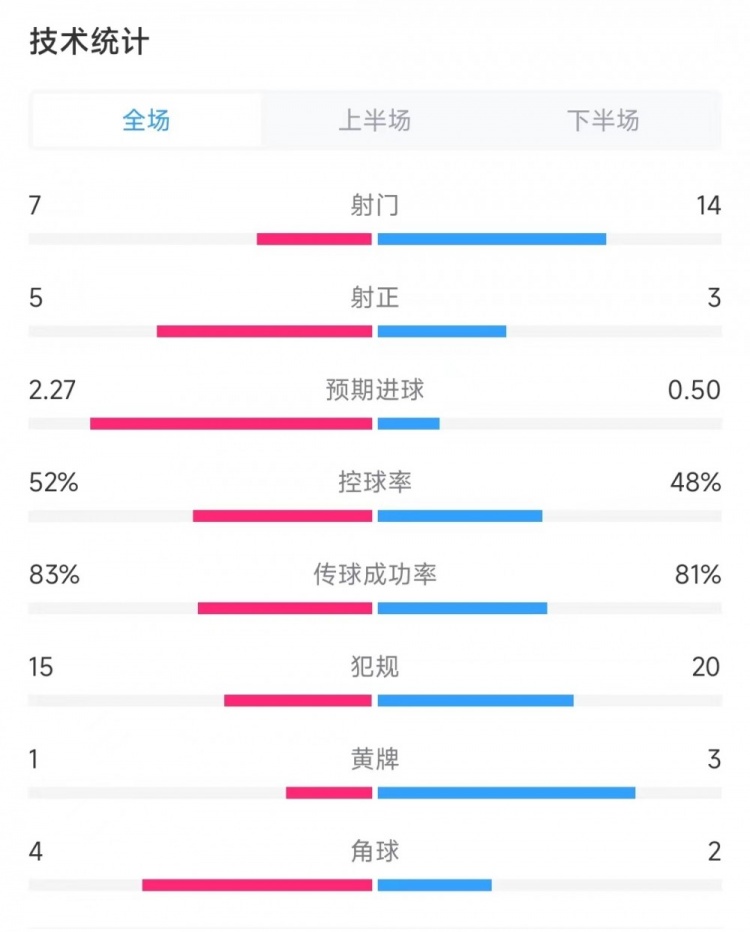Switch to the 全场 tab

tap(146, 120)
